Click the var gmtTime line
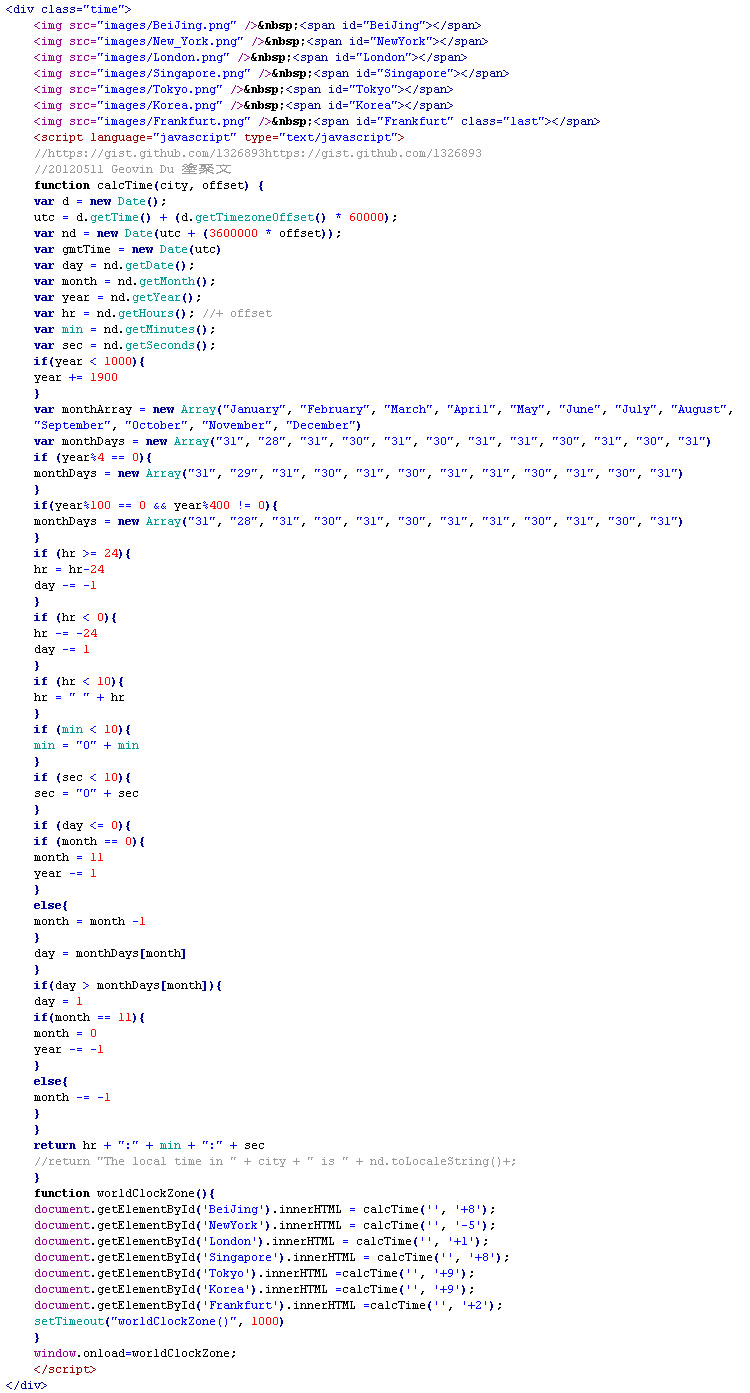Image resolution: width=750 pixels, height=1393 pixels. point(128,249)
